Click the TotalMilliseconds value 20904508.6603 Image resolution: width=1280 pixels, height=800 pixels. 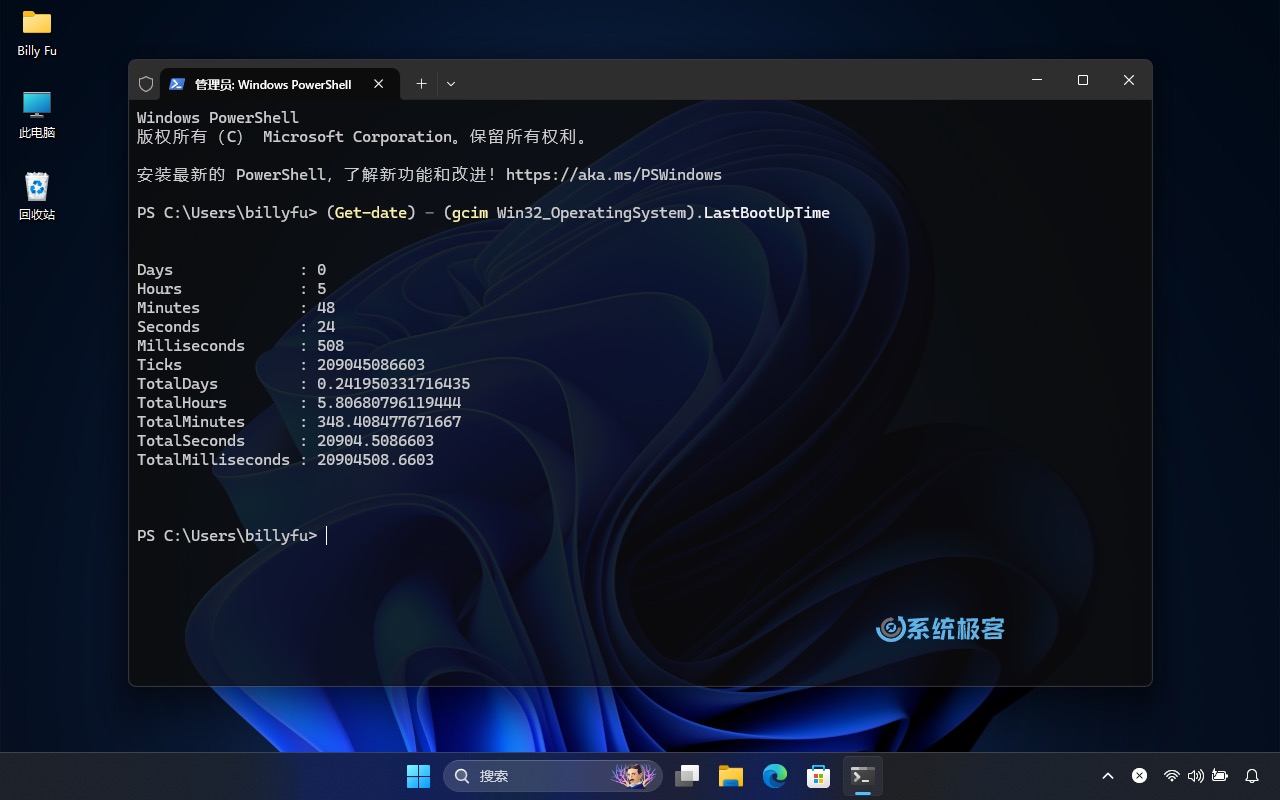[x=375, y=460]
